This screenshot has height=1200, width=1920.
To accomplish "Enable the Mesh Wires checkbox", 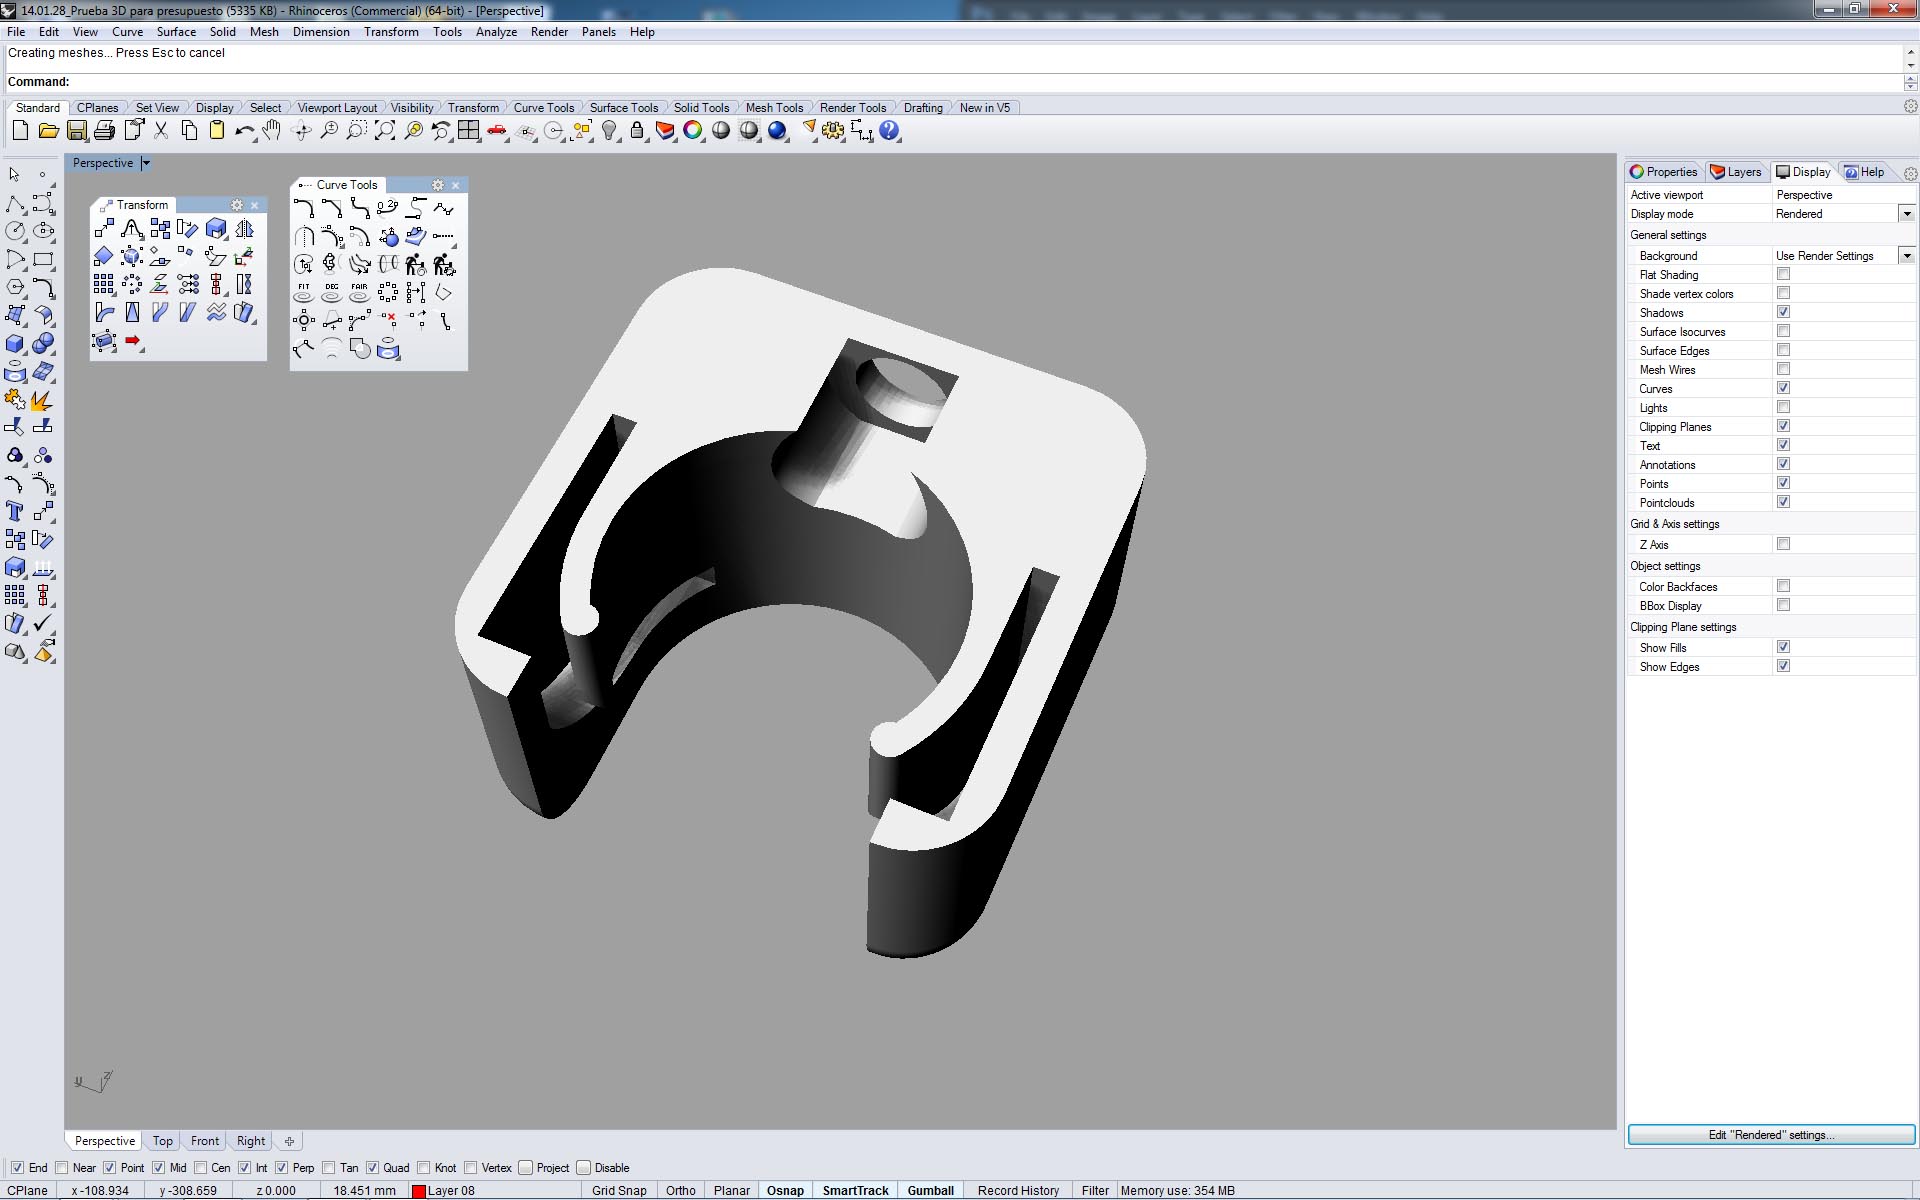I will [x=1783, y=369].
